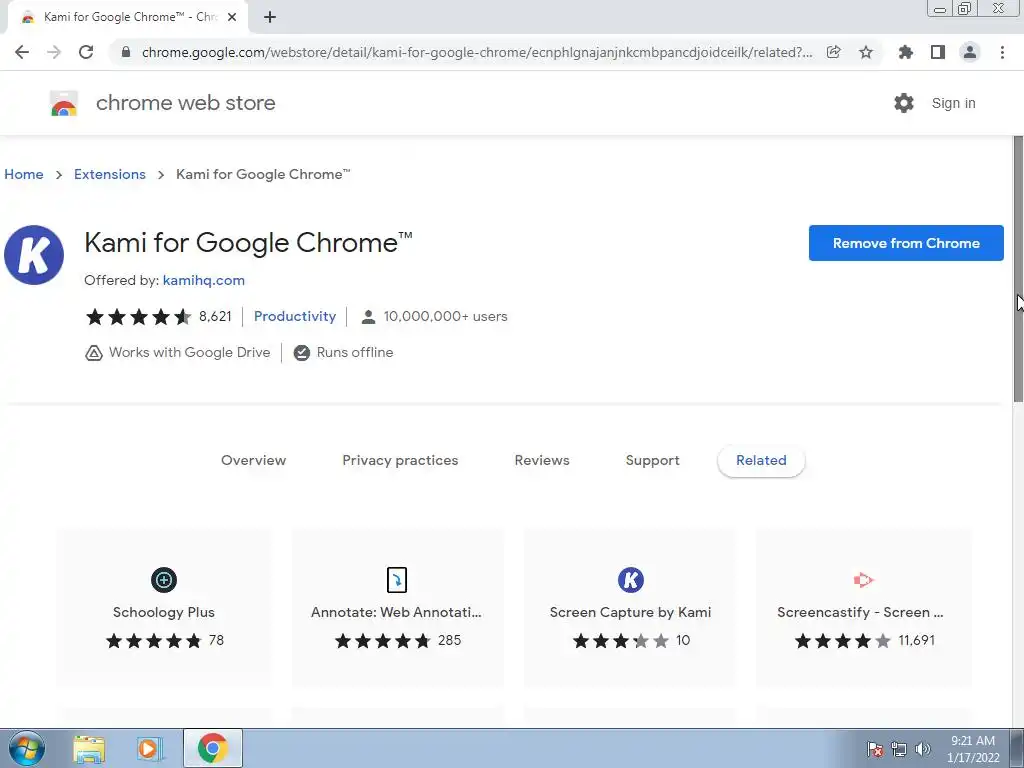Close the Kami for Google Chrome tab
This screenshot has width=1024, height=768.
tap(232, 17)
